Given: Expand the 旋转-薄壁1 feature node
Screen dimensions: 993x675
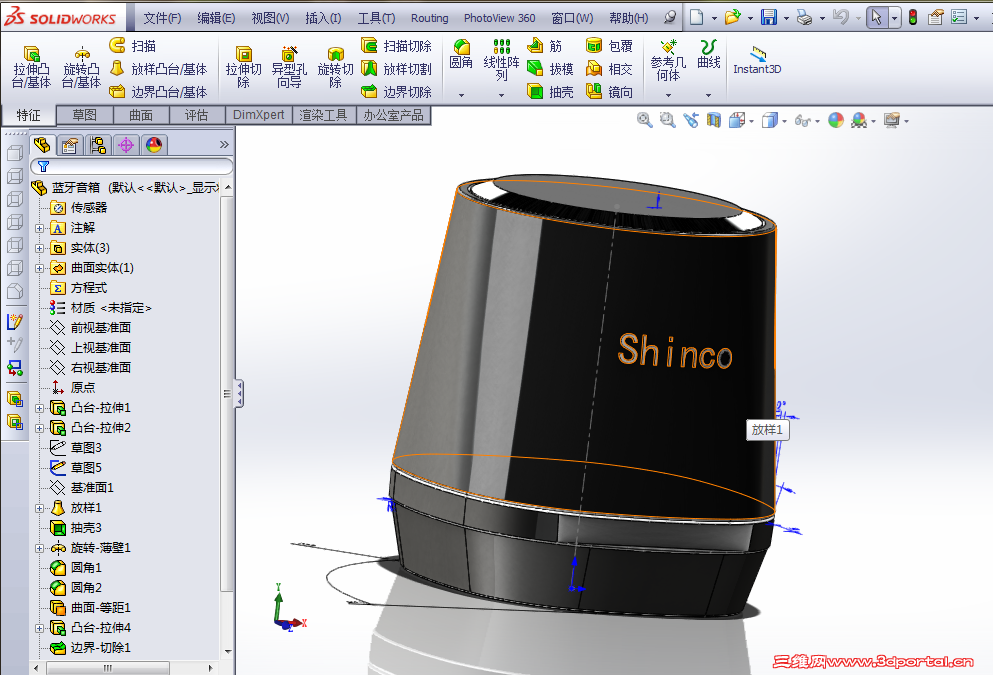Looking at the screenshot, I should coord(39,548).
